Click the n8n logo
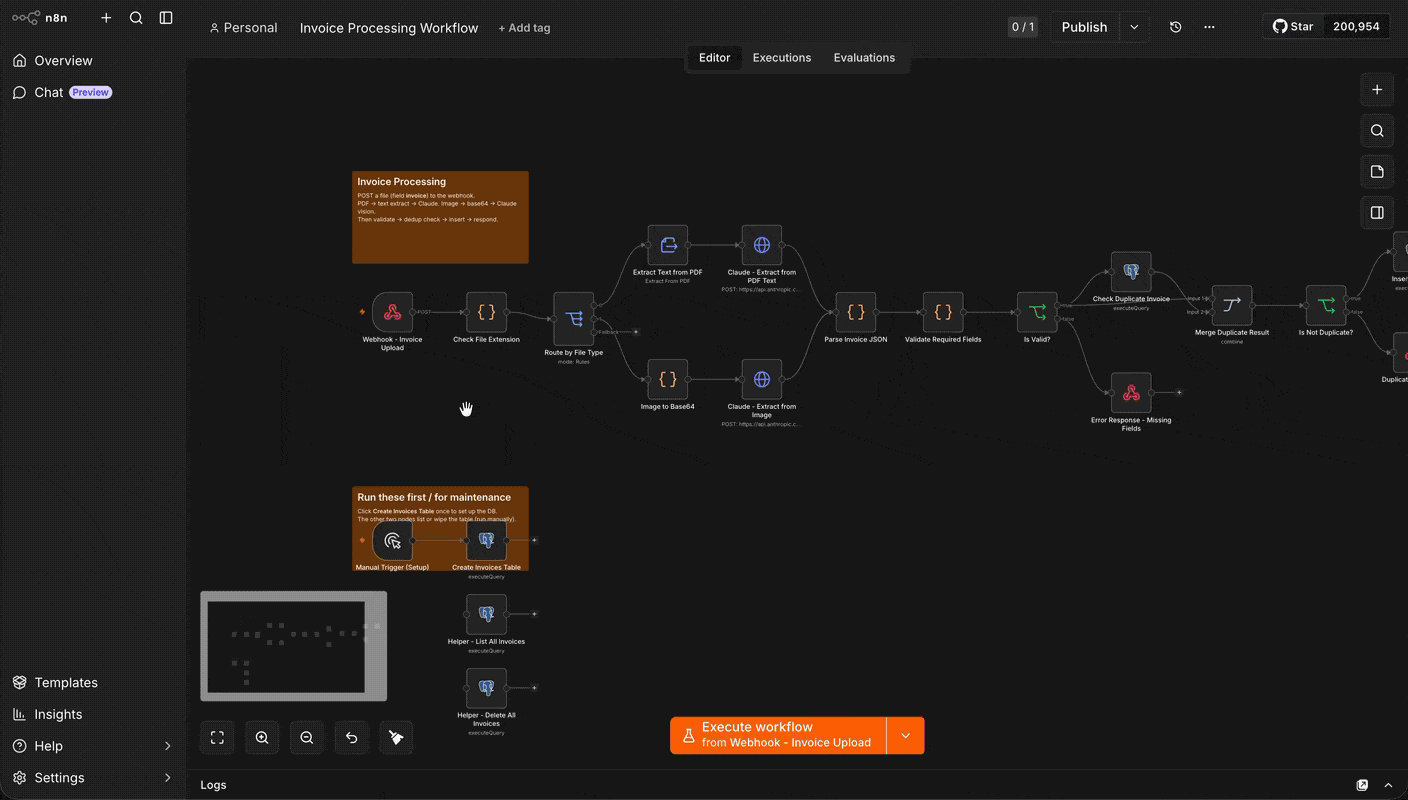This screenshot has width=1408, height=800. 41,18
